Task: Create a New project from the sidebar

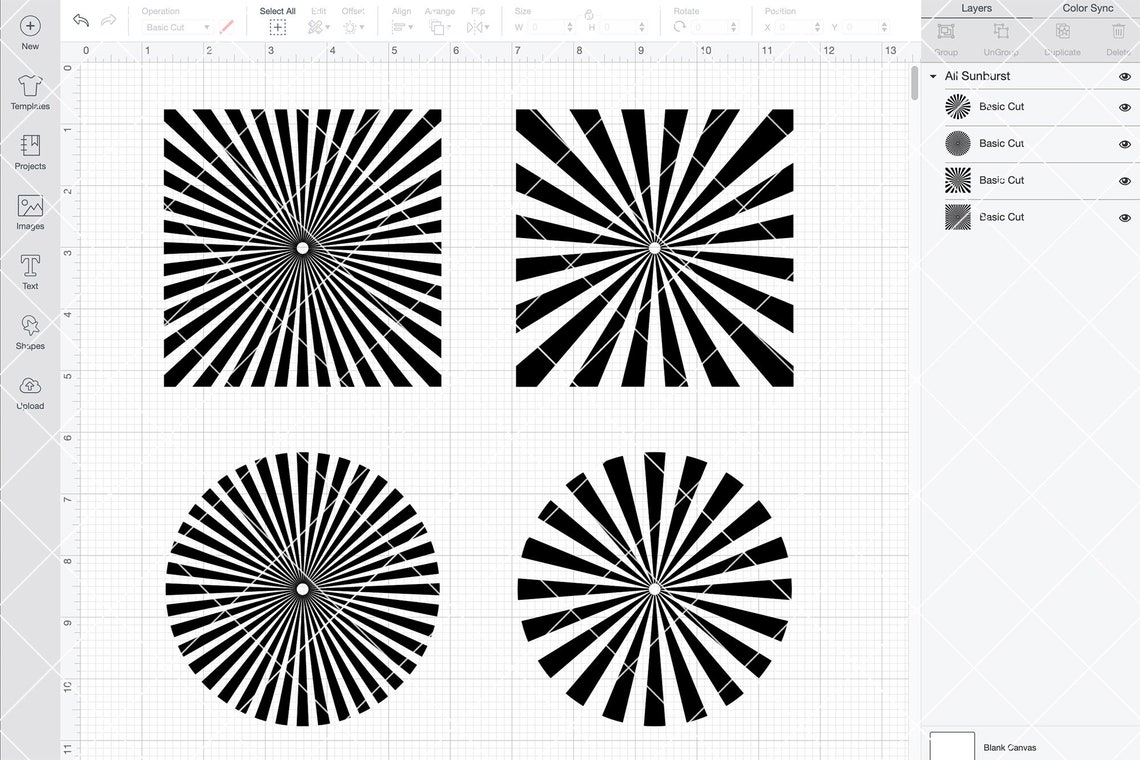Action: pyautogui.click(x=30, y=33)
